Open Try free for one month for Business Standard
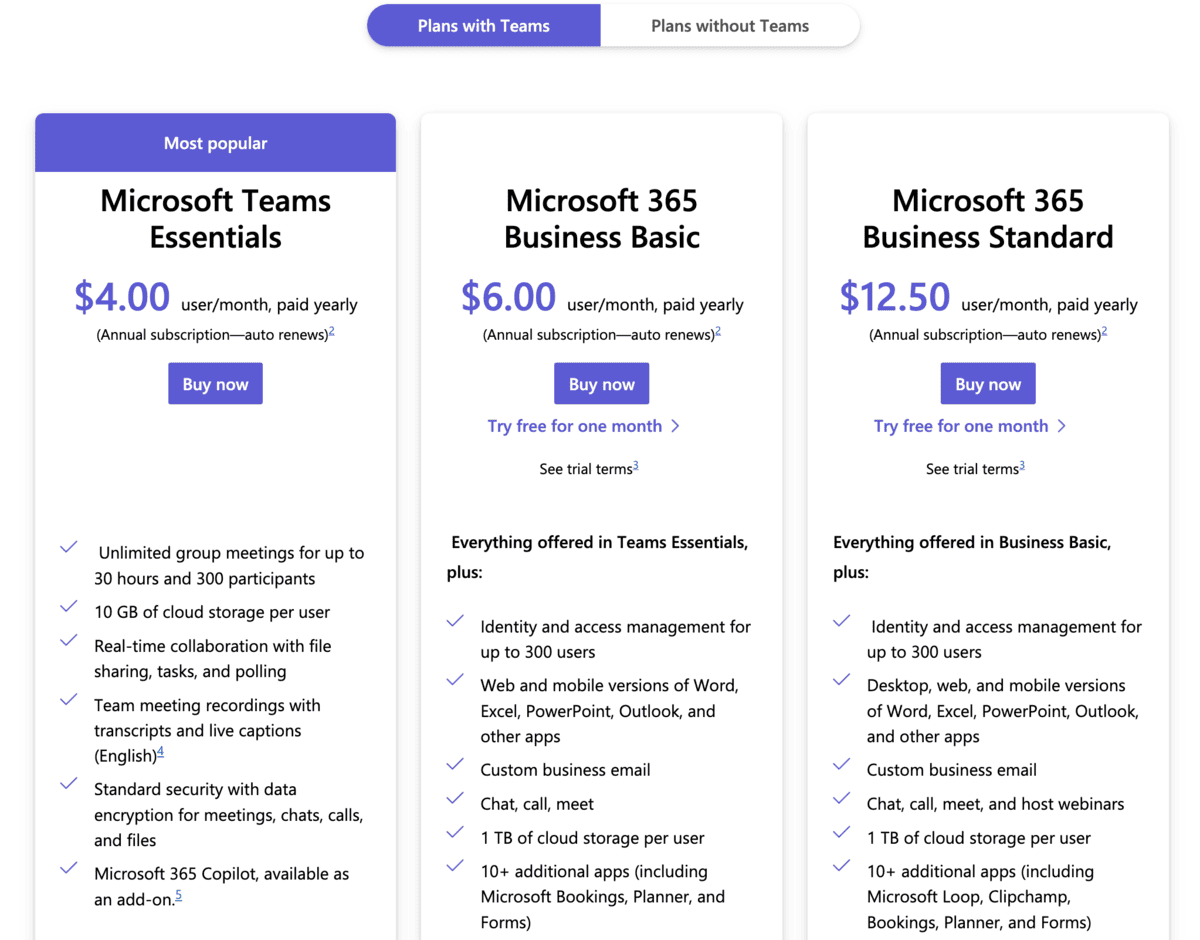 click(x=961, y=425)
